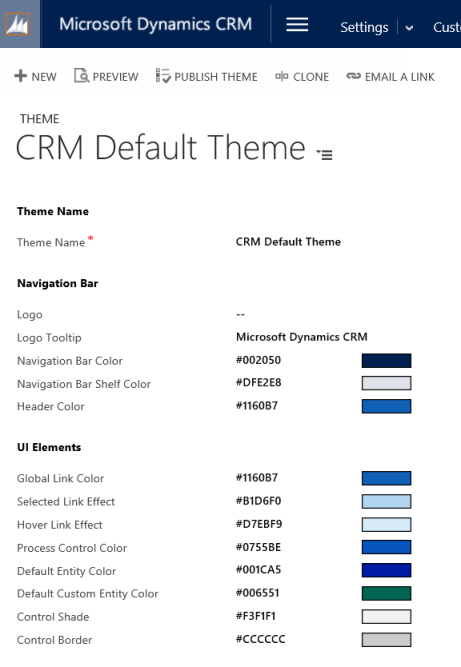This screenshot has height=667, width=461.
Task: Click the Header Color swatch
Action: pyautogui.click(x=386, y=406)
